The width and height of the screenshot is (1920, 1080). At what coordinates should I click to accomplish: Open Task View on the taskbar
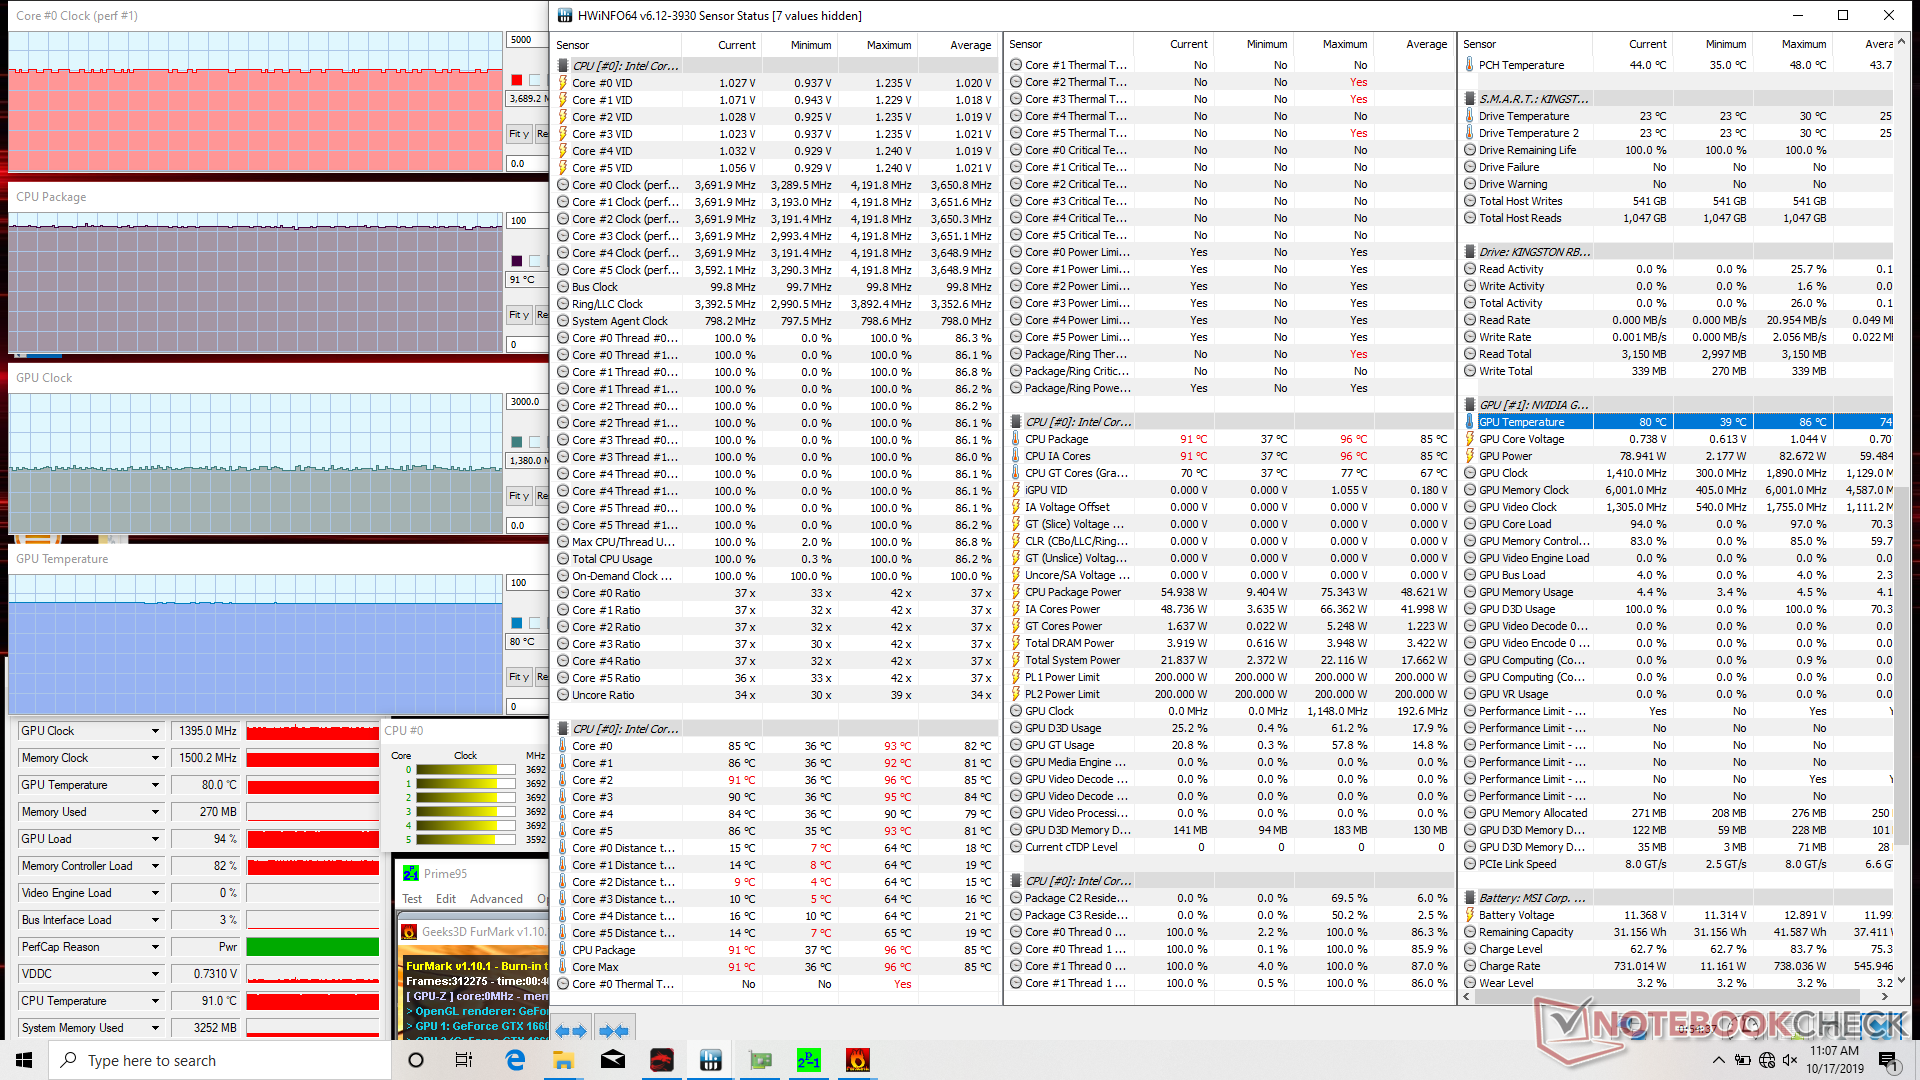464,1060
